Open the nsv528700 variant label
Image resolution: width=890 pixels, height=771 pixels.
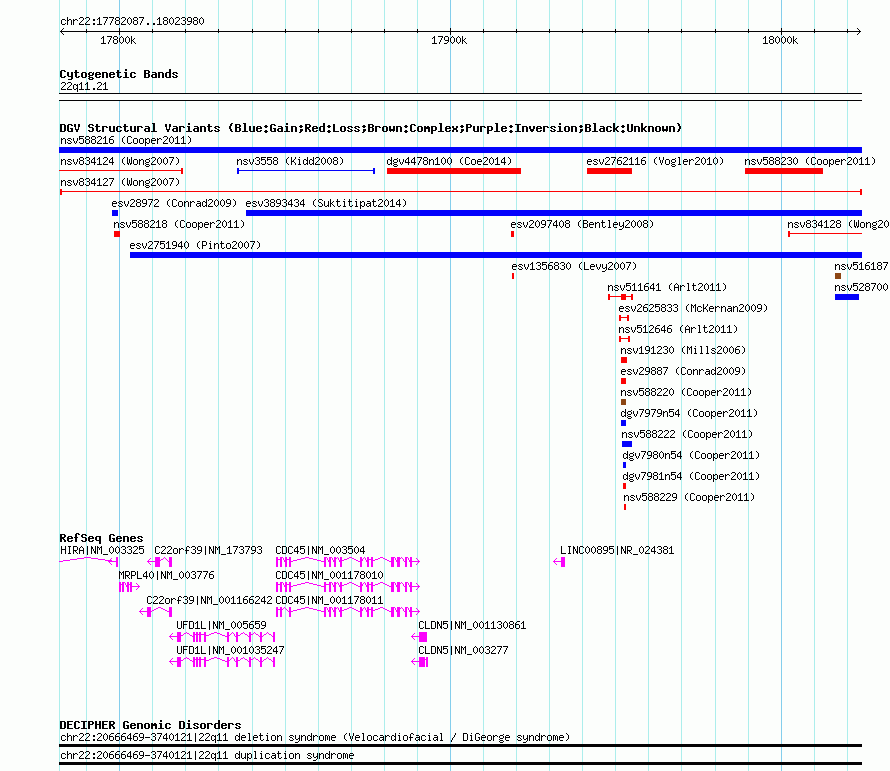(x=861, y=287)
